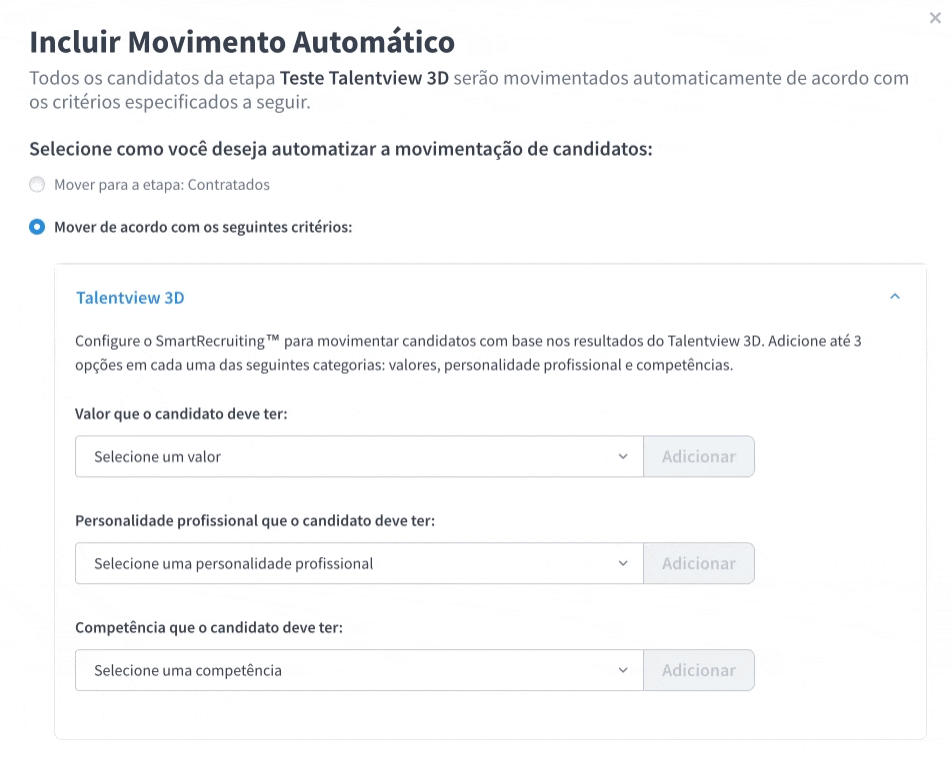951x771 pixels.
Task: Click the dialog close X icon
Action: (x=933, y=17)
